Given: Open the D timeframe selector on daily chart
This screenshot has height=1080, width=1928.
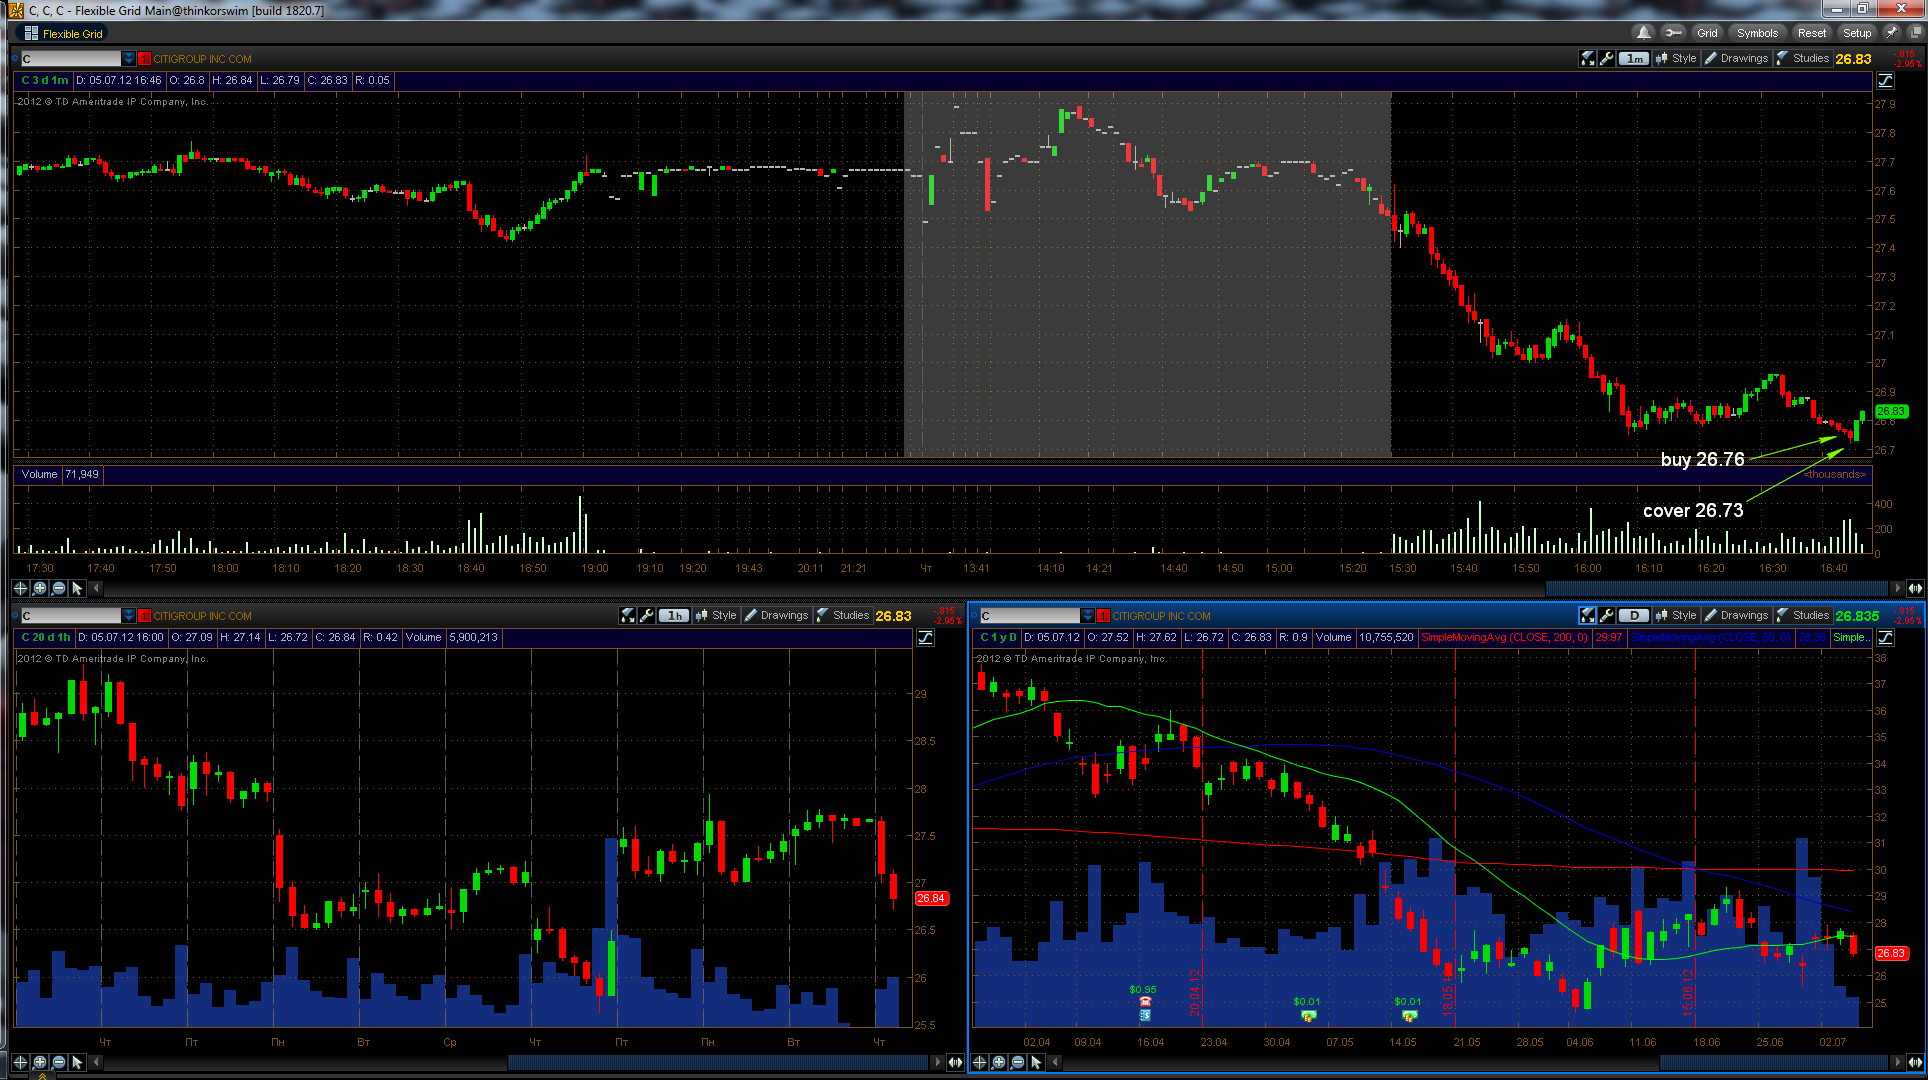Looking at the screenshot, I should coord(1634,616).
